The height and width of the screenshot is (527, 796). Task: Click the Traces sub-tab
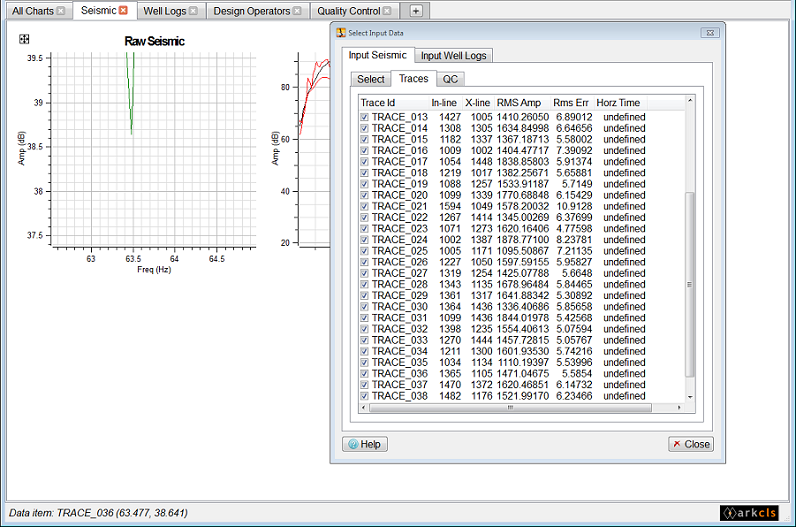click(x=413, y=78)
